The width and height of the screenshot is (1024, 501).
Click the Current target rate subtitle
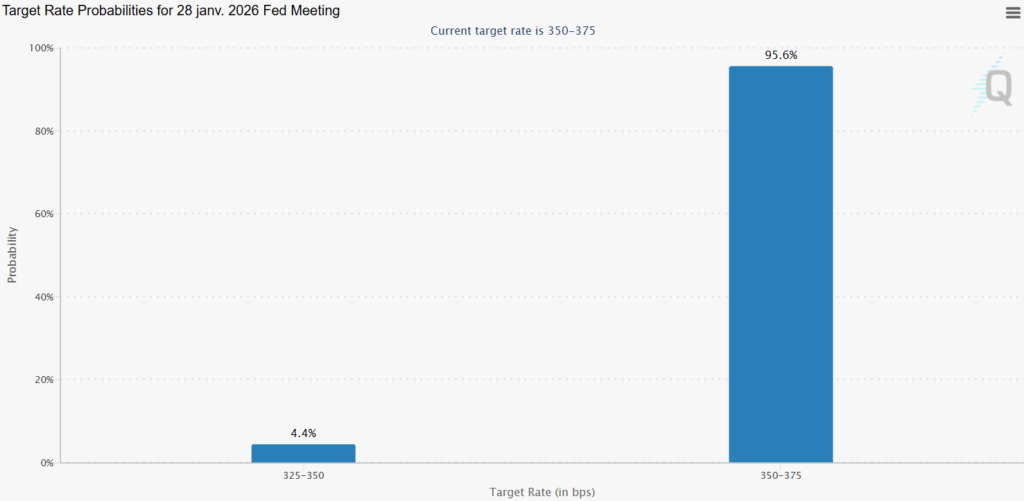[513, 30]
